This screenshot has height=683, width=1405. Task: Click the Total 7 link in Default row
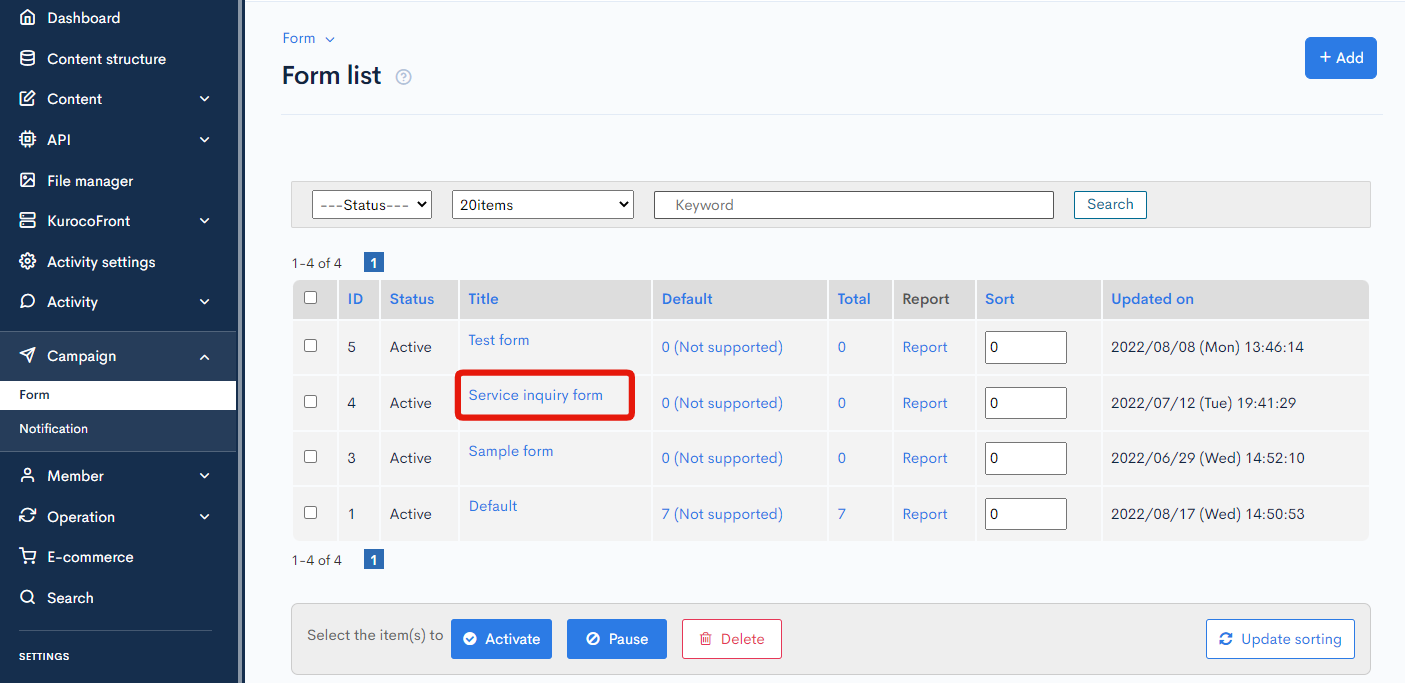842,514
